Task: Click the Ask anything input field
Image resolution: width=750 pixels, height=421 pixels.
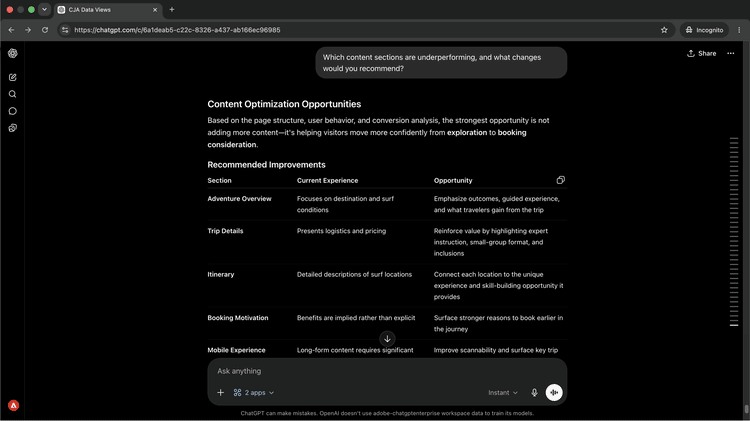Action: (x=387, y=371)
